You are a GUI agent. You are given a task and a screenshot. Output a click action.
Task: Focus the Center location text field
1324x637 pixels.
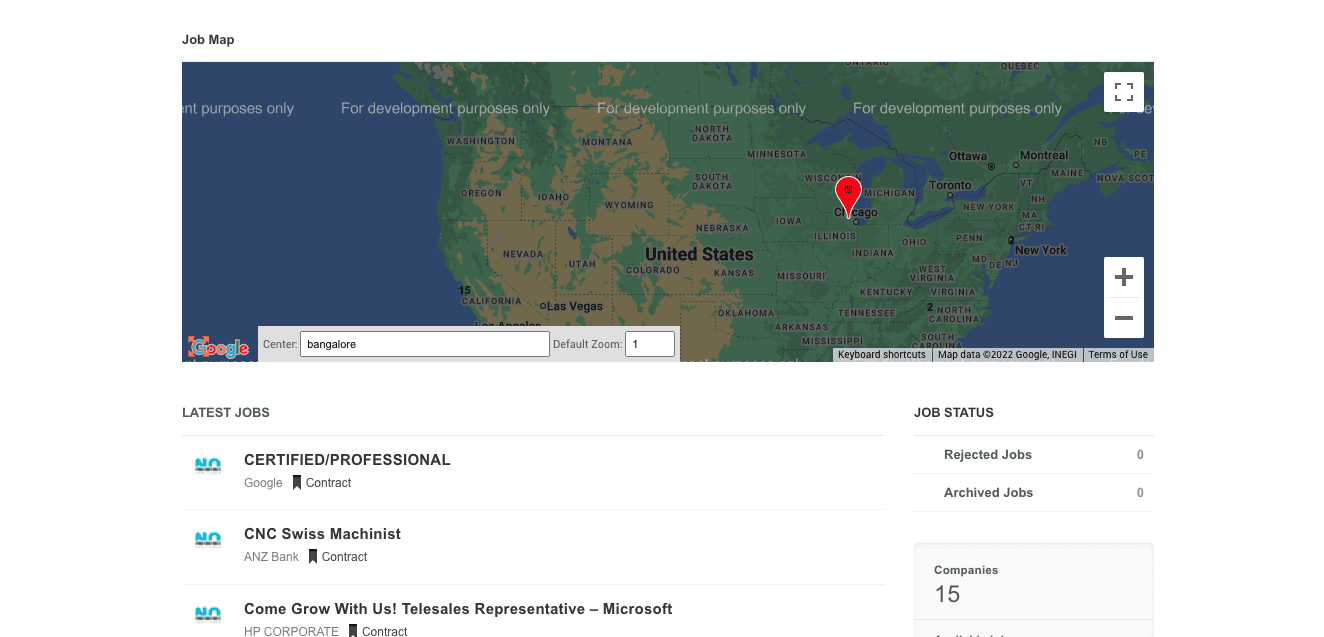[424, 344]
